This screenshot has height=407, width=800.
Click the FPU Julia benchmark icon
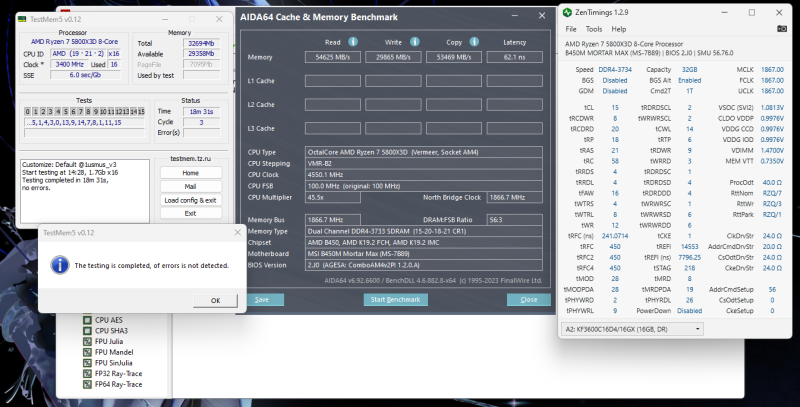[87, 341]
